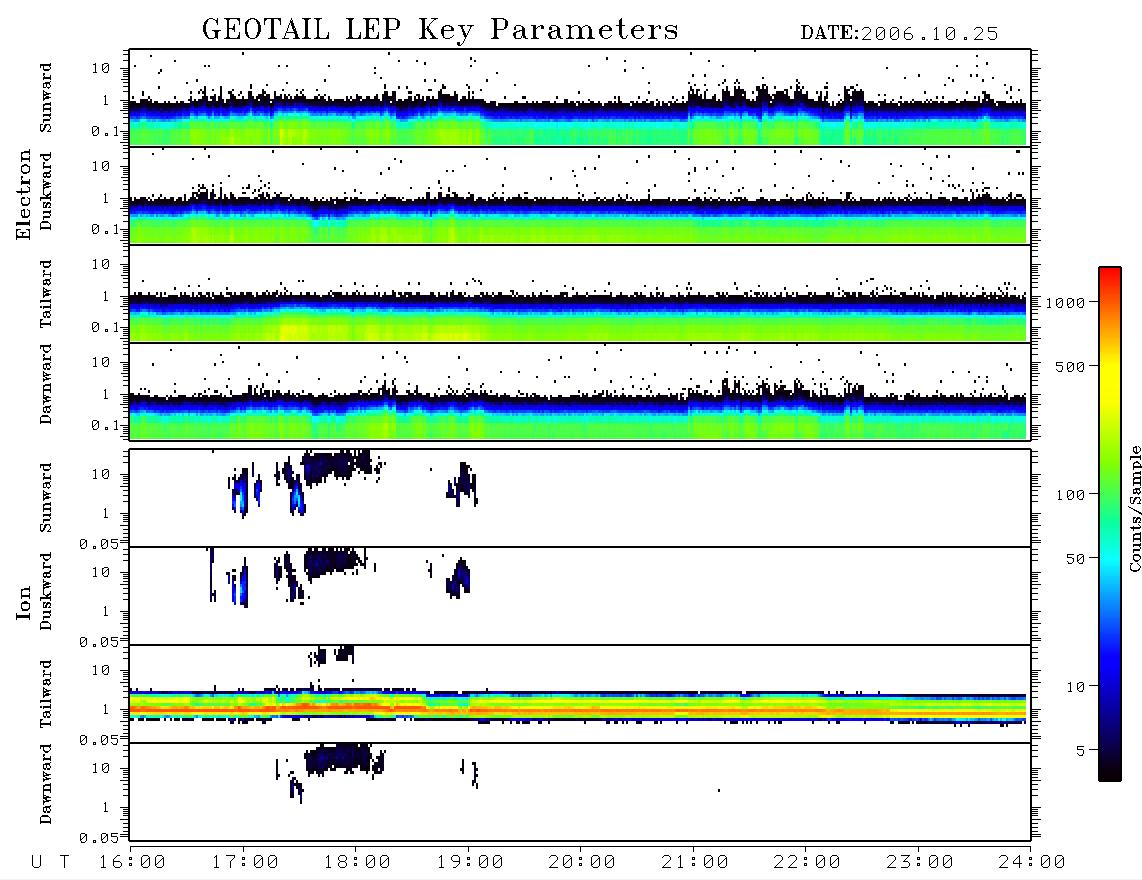Click the "23:00" time tick label

coord(920,862)
